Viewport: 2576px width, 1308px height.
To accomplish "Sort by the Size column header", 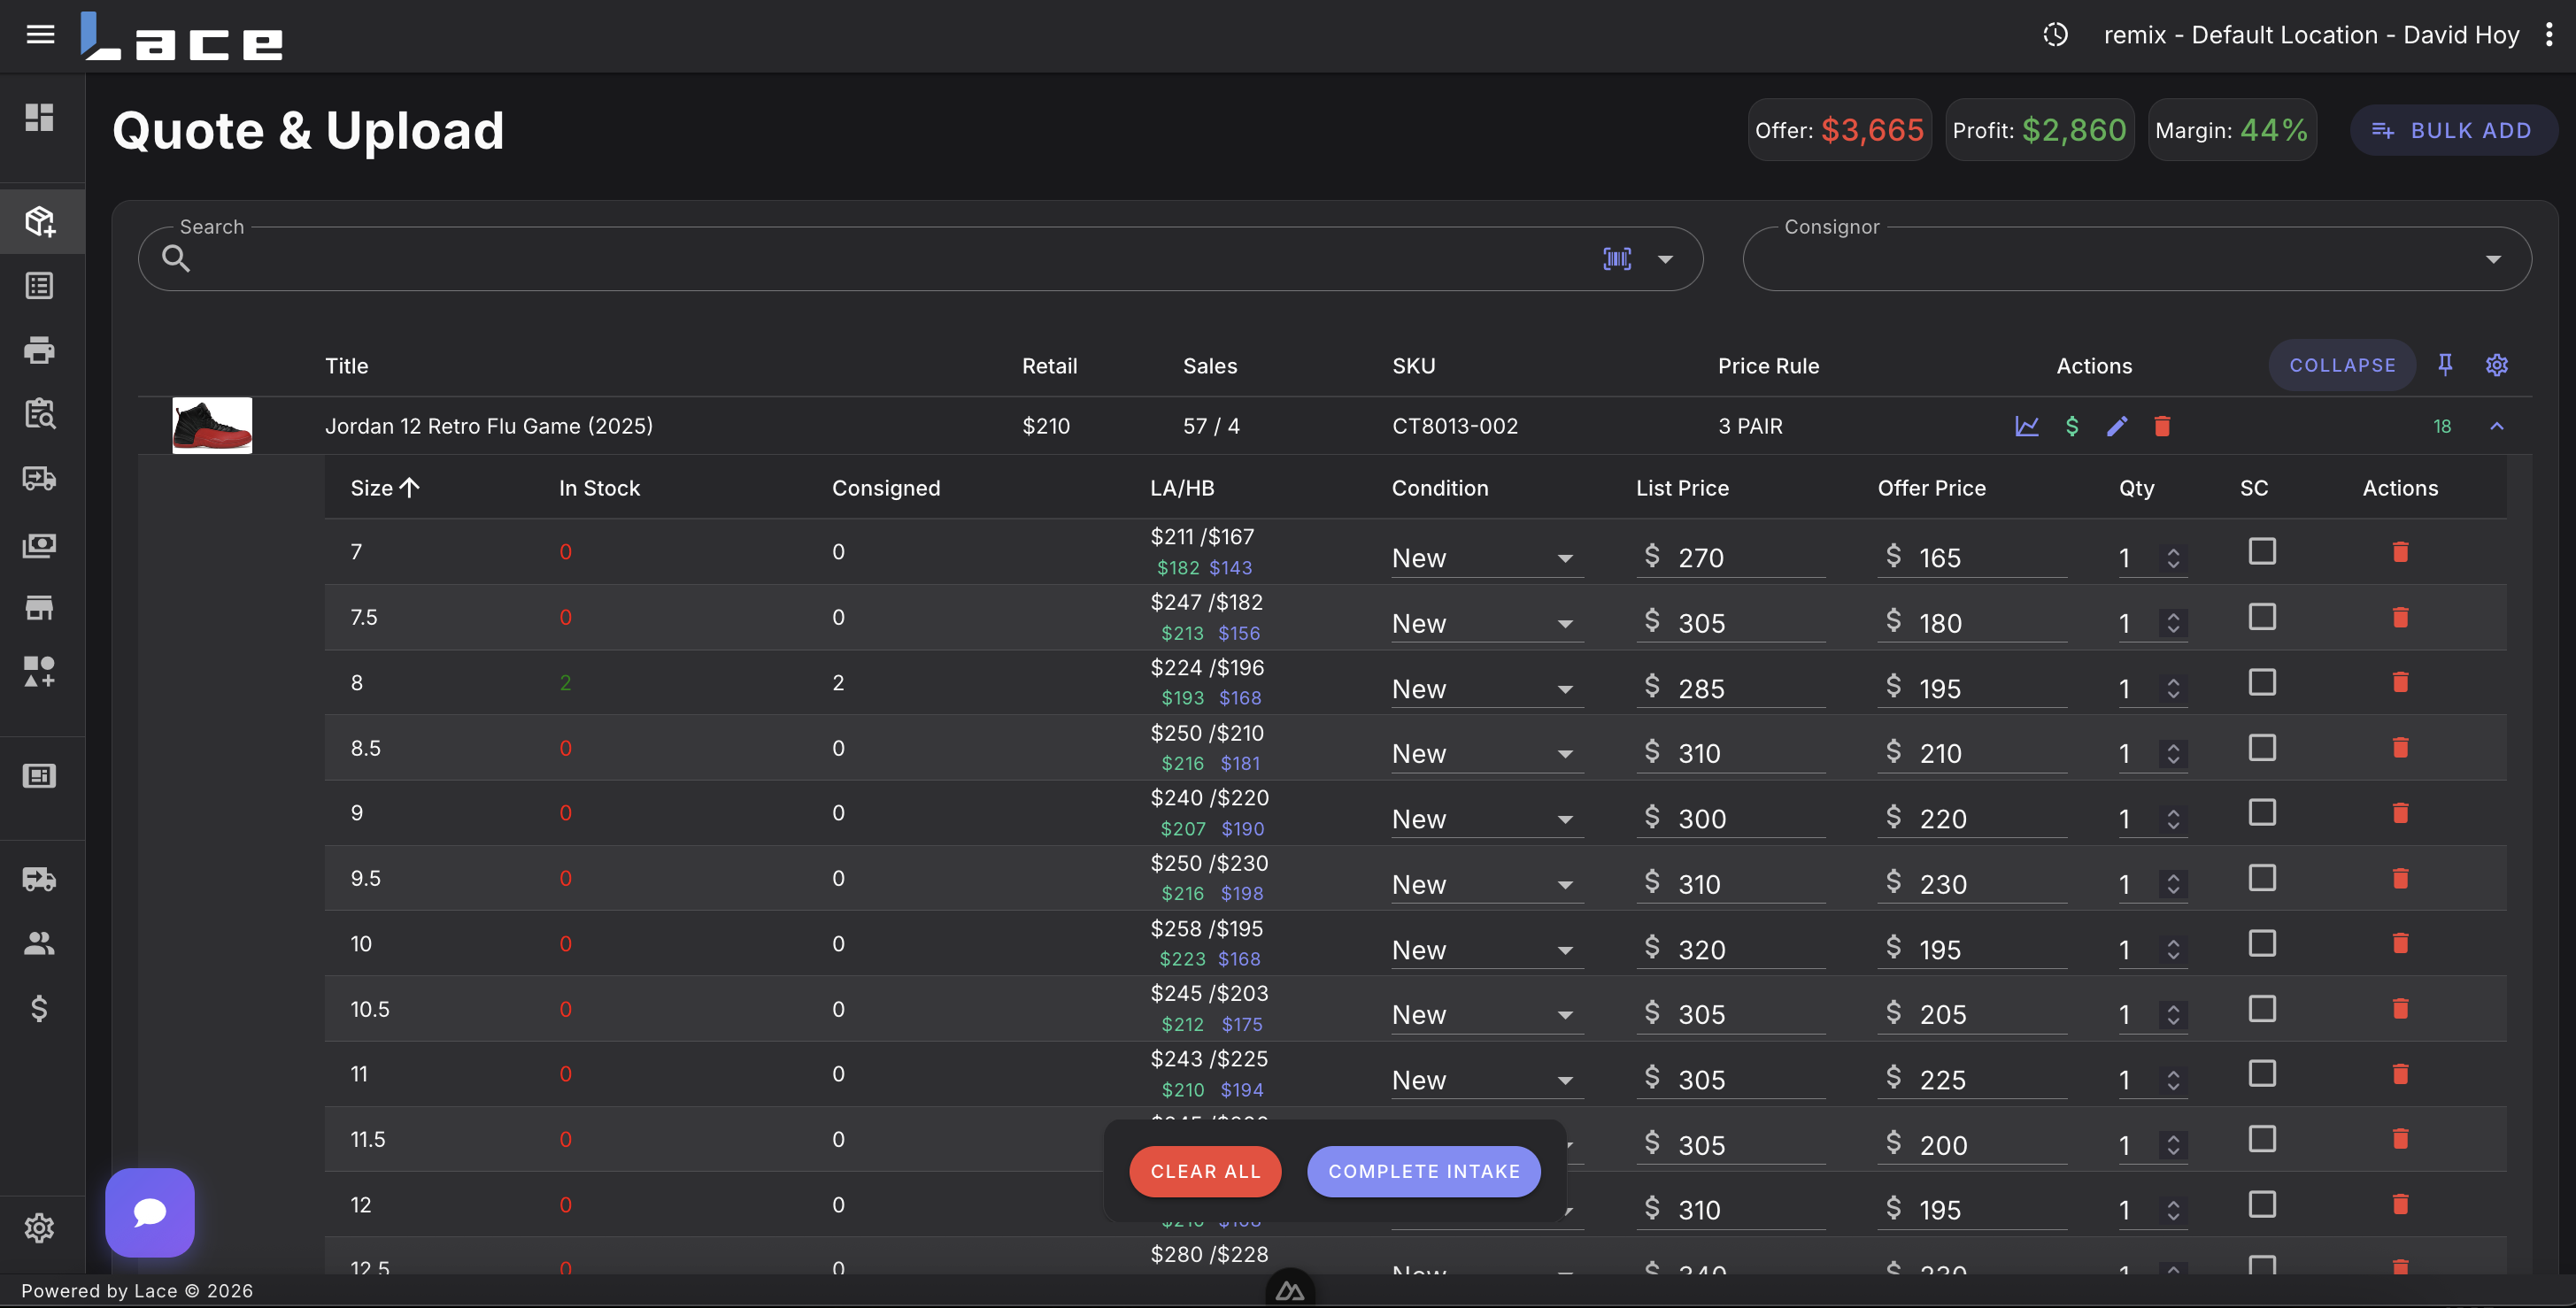I will pyautogui.click(x=385, y=488).
